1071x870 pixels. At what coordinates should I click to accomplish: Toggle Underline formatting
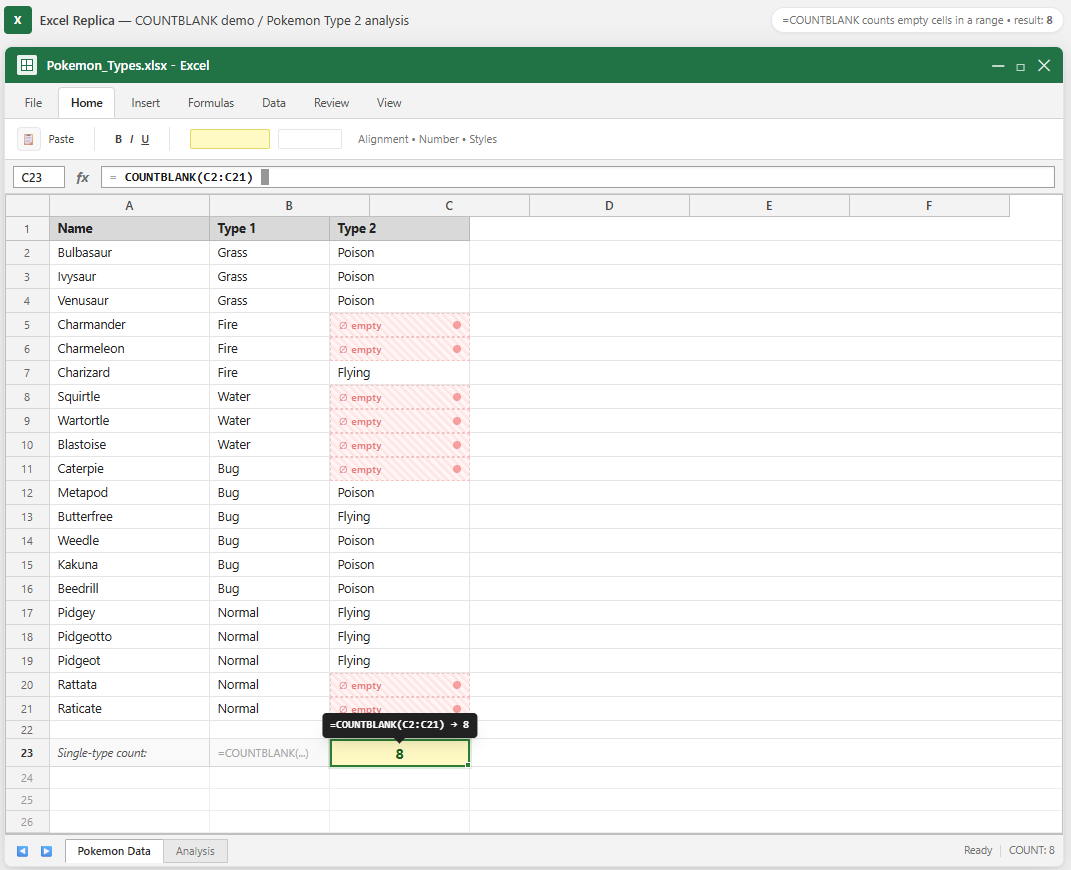point(145,139)
